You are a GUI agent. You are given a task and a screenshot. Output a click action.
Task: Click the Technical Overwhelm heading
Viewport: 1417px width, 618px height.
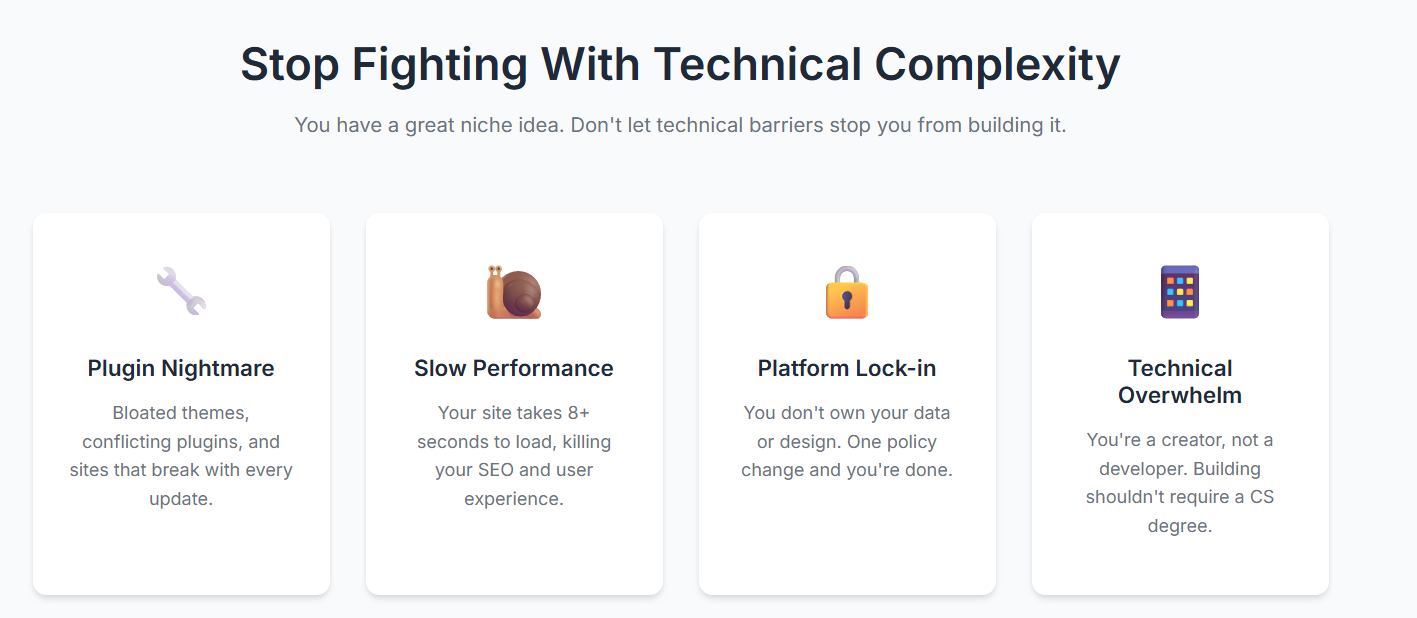coord(1180,381)
